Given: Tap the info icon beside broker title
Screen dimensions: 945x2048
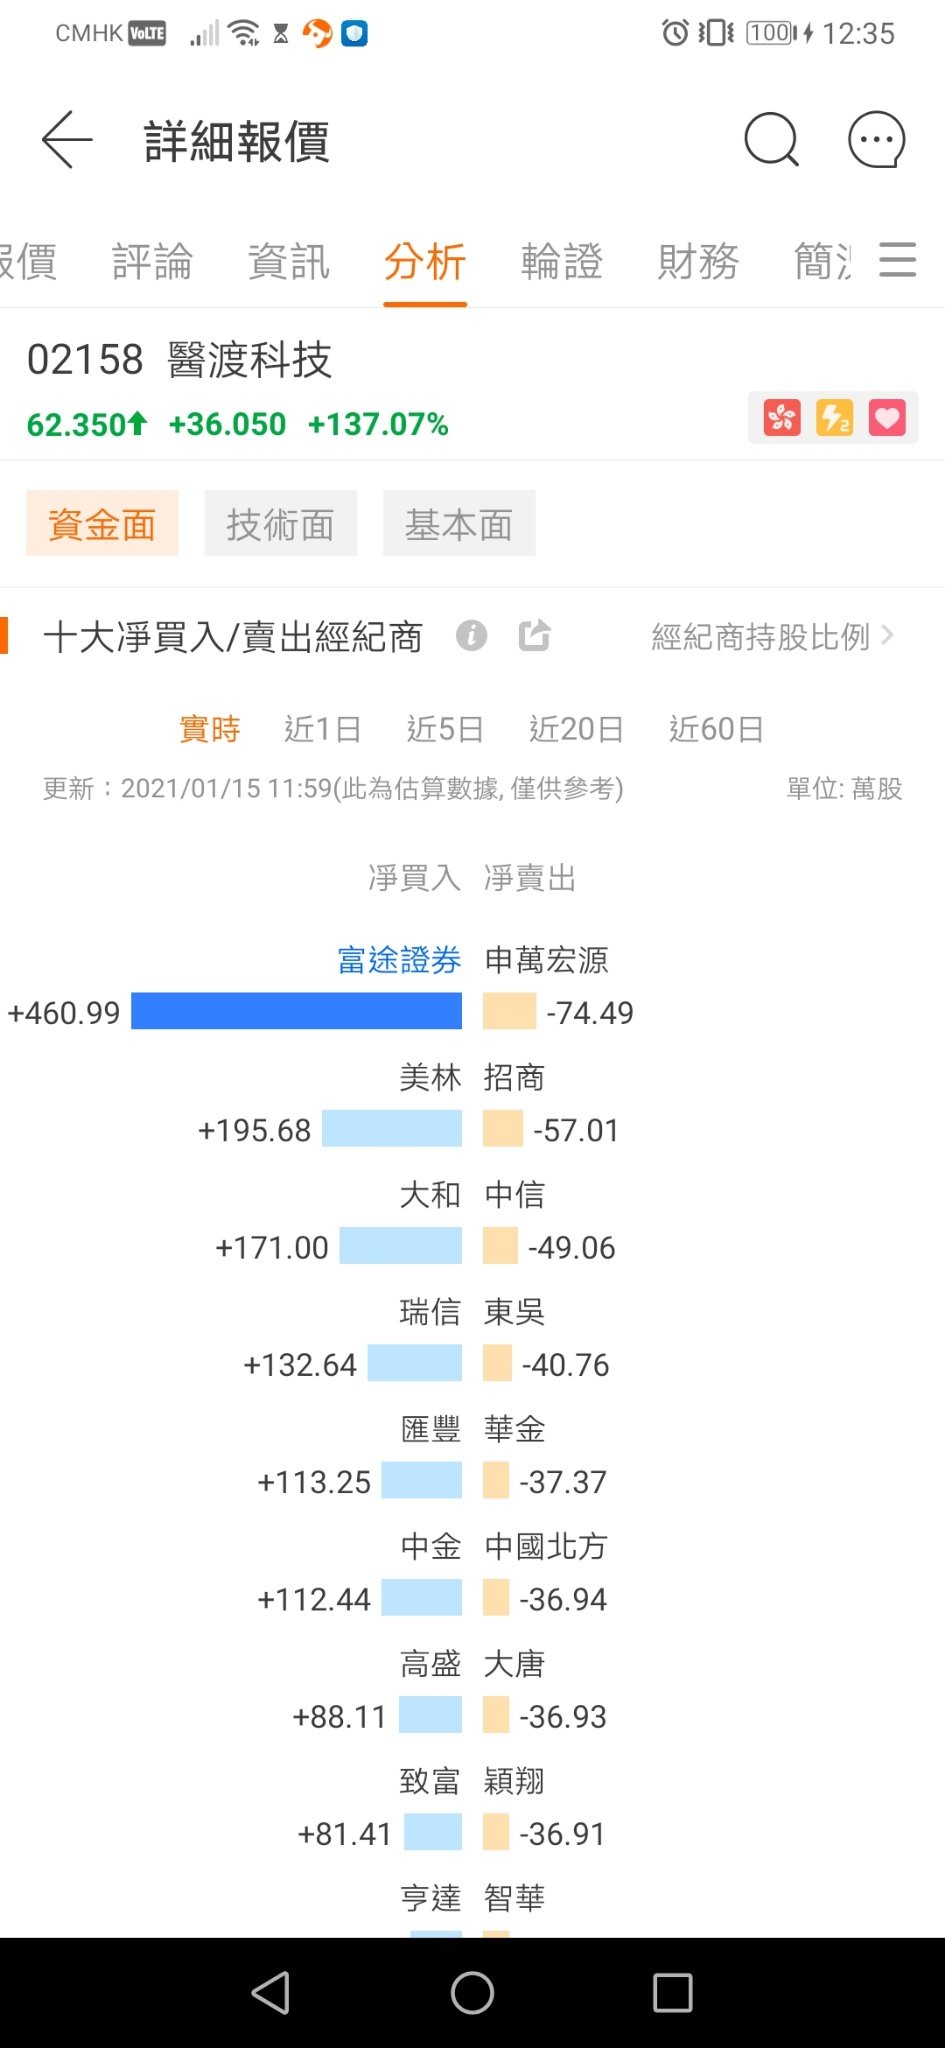Looking at the screenshot, I should tap(472, 636).
